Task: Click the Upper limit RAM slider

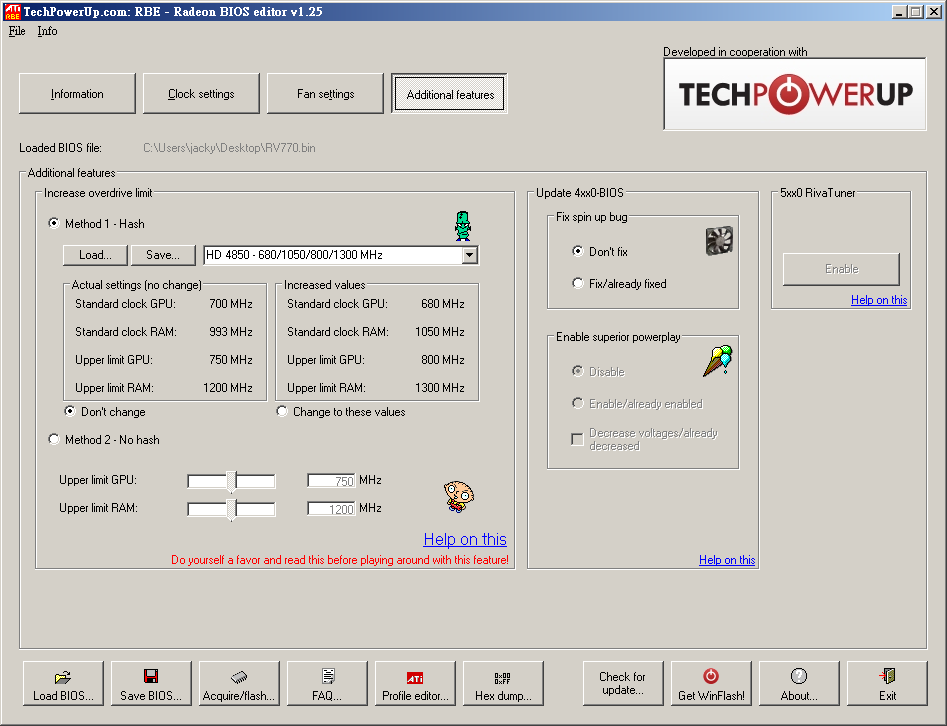Action: pos(231,509)
